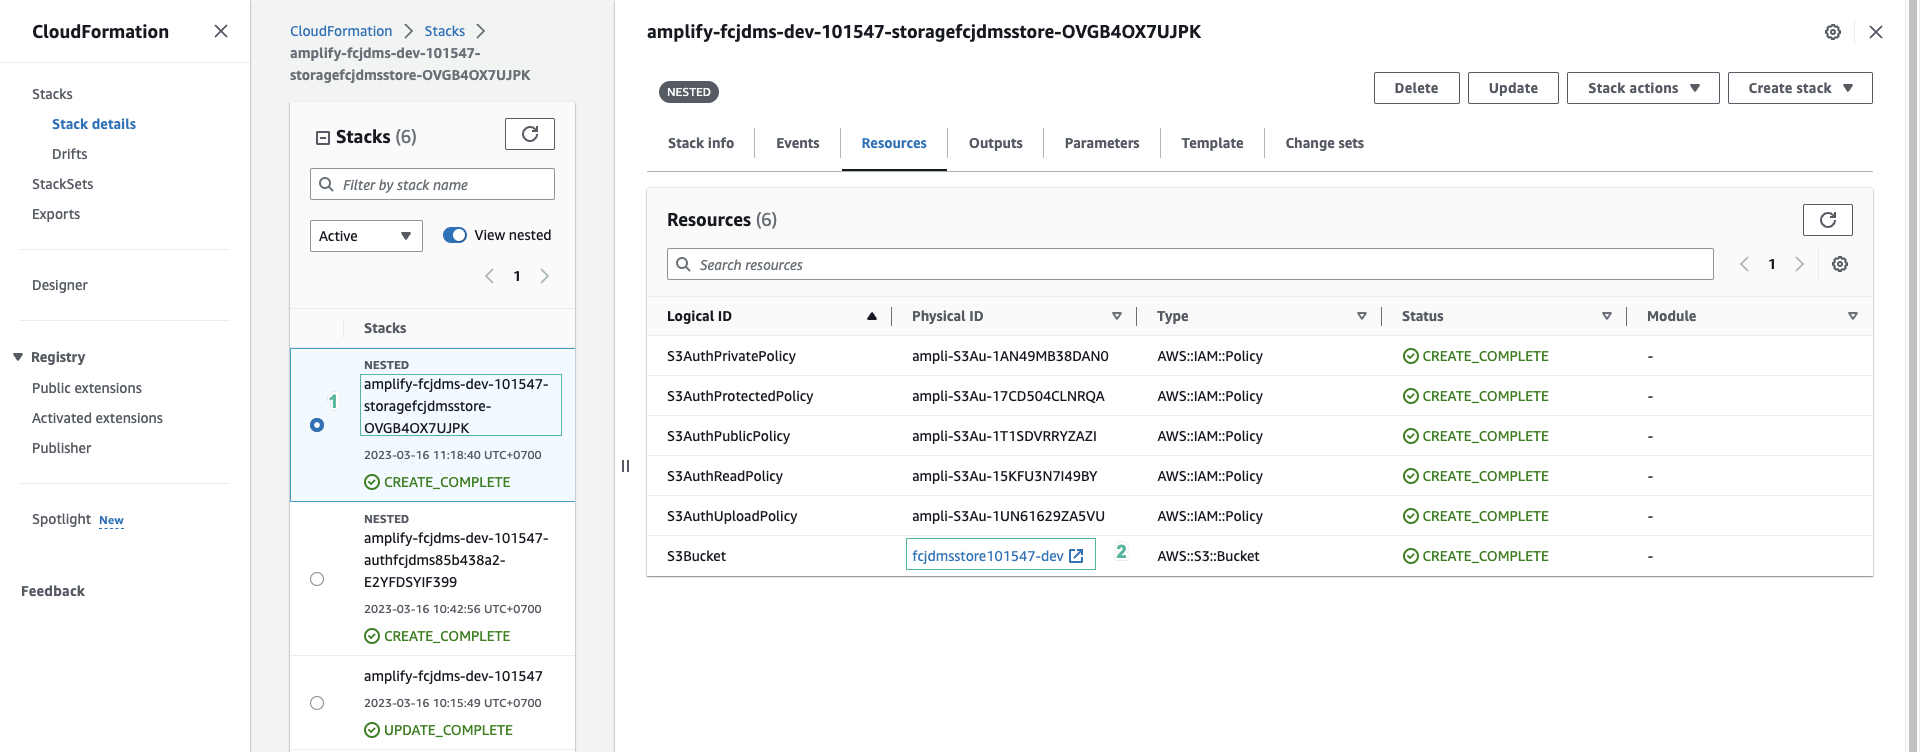Select physical ID ampli-S3Au-17CD504CLNRQA
This screenshot has width=1920, height=752.
[1008, 396]
